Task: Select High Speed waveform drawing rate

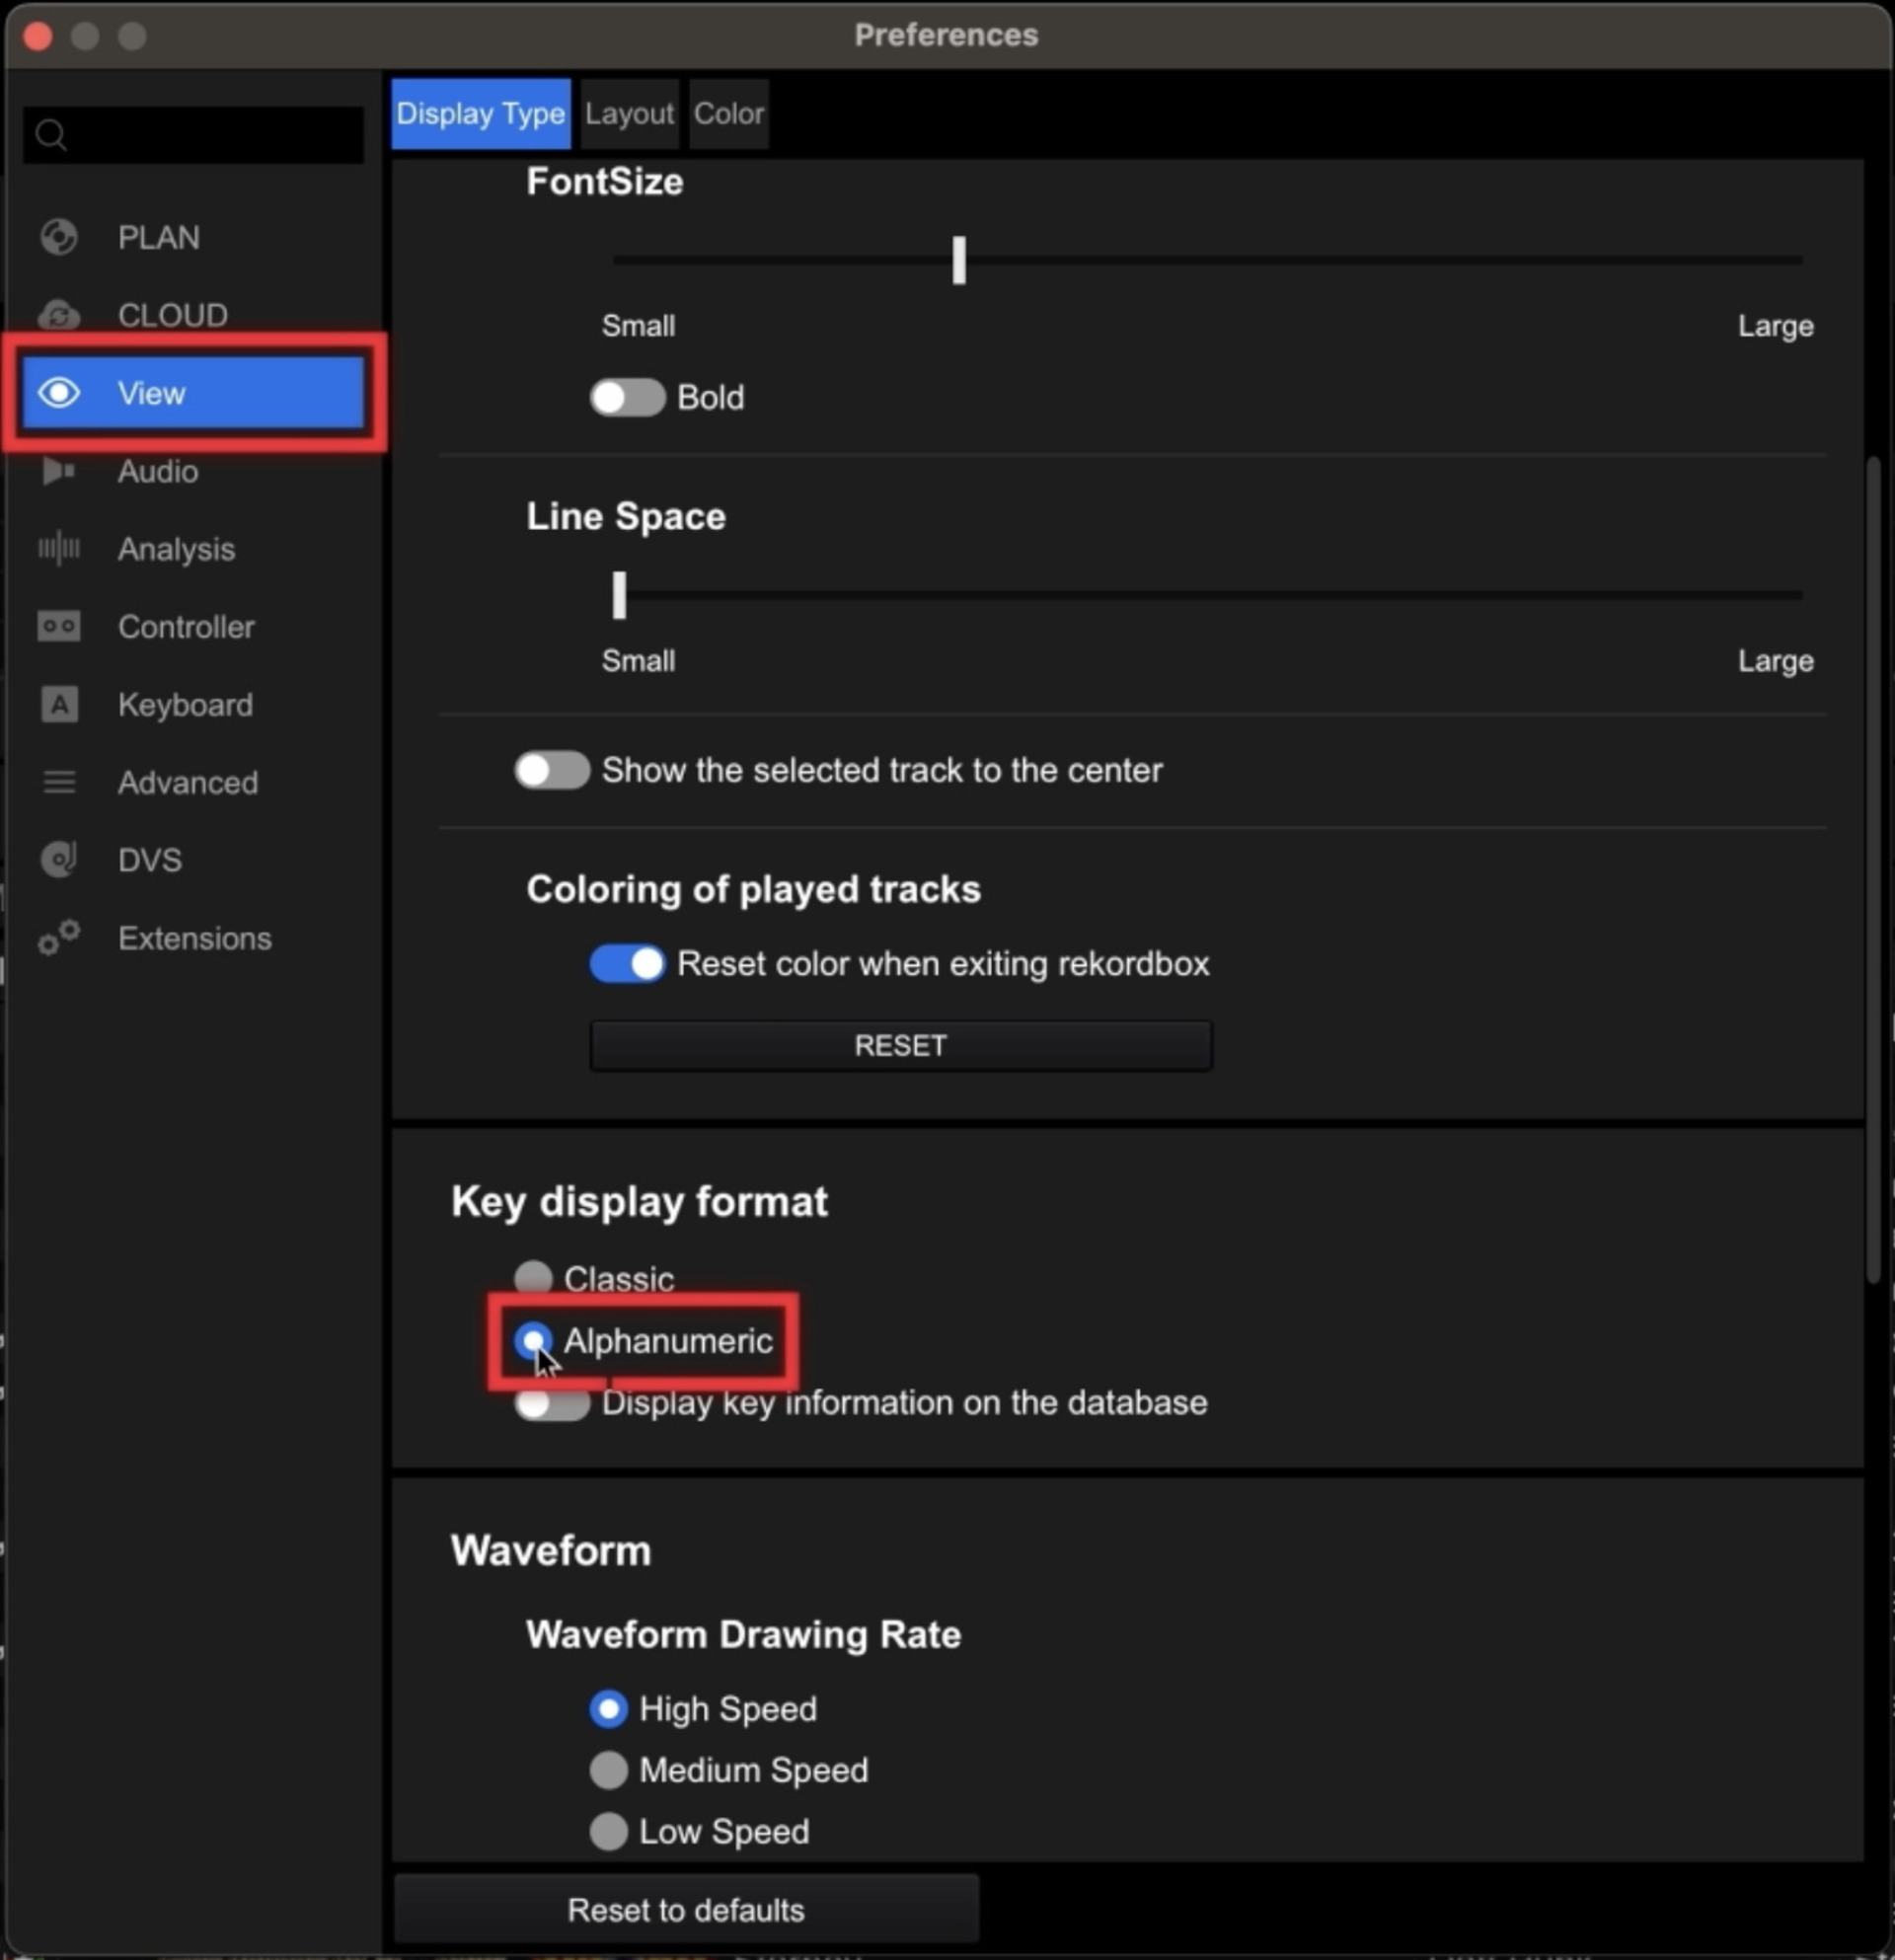Action: [x=608, y=1708]
